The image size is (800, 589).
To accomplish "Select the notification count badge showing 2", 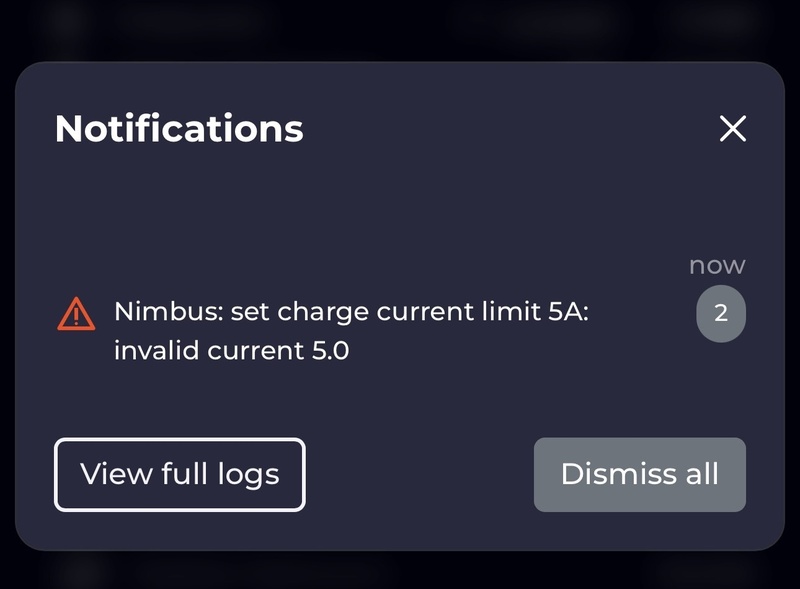I will [721, 314].
